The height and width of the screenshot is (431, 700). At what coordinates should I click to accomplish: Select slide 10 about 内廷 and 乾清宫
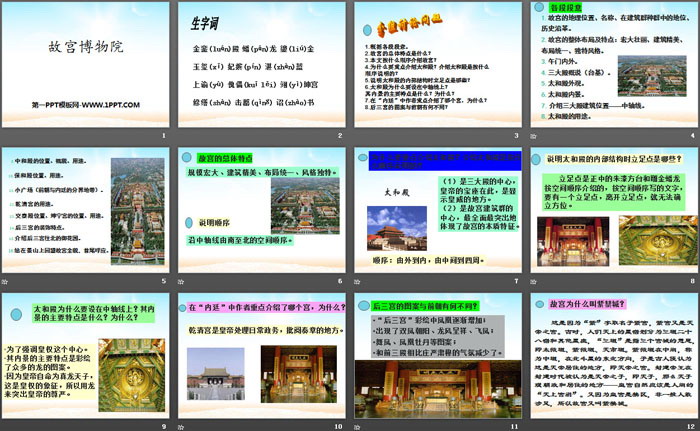(x=262, y=356)
